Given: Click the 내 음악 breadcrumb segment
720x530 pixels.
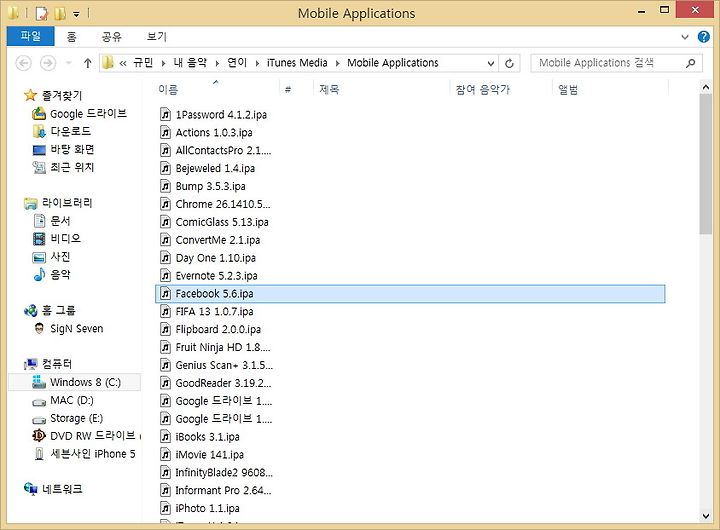Looking at the screenshot, I should coord(190,63).
